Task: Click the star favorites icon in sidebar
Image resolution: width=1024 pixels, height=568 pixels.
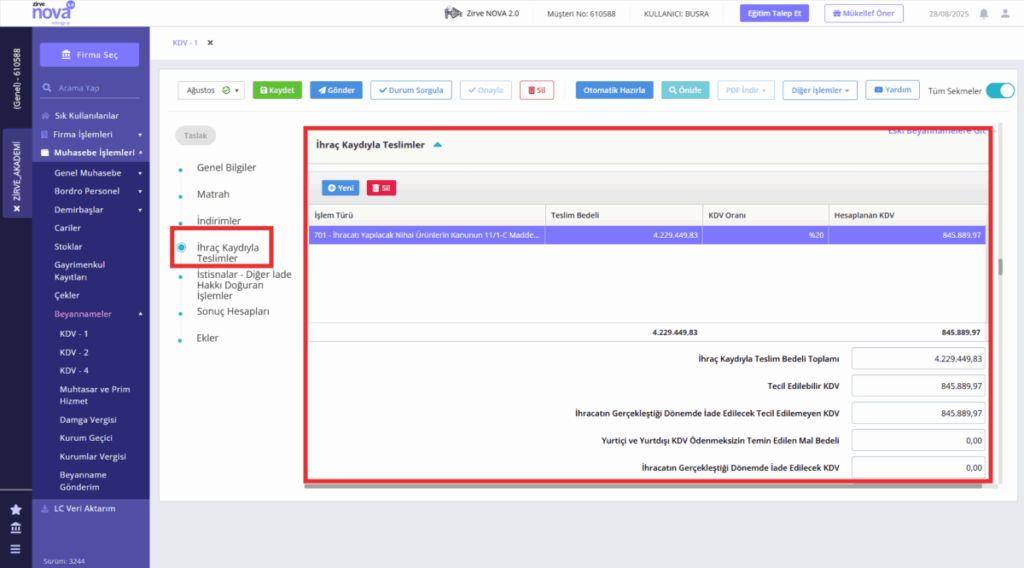Action: 16,509
